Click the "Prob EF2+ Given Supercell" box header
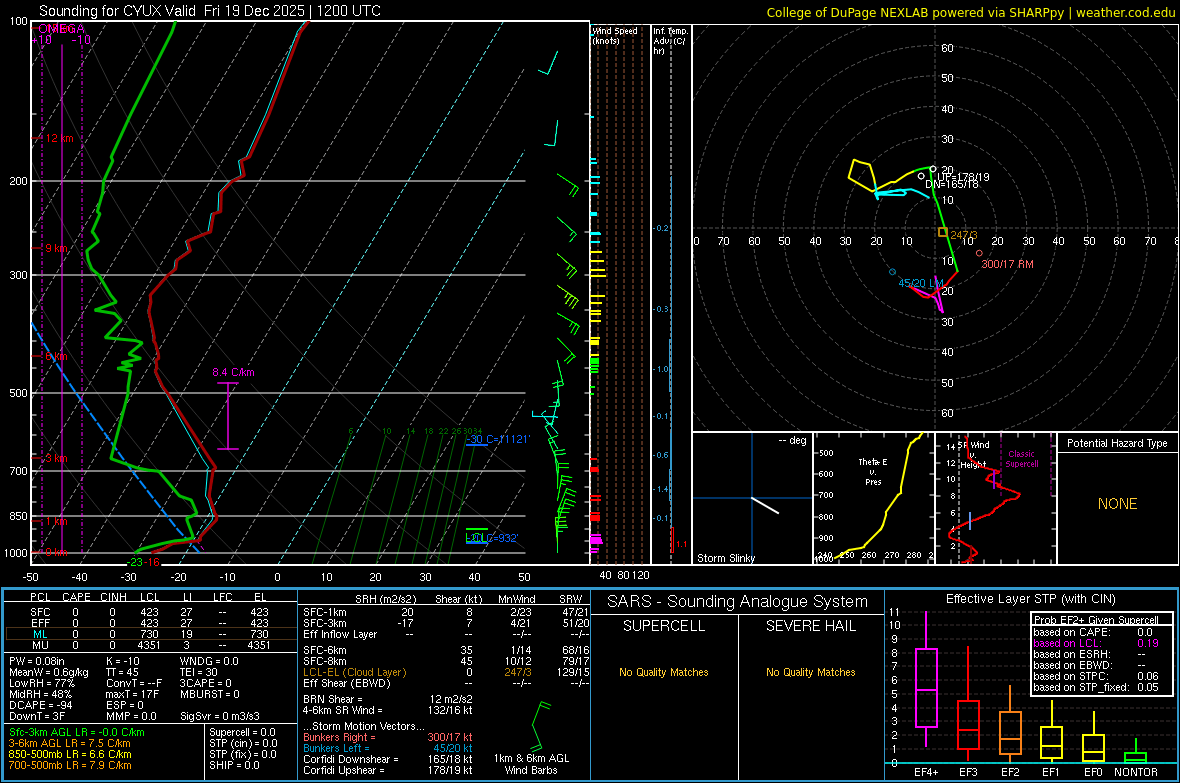1180x783 pixels. click(1096, 620)
